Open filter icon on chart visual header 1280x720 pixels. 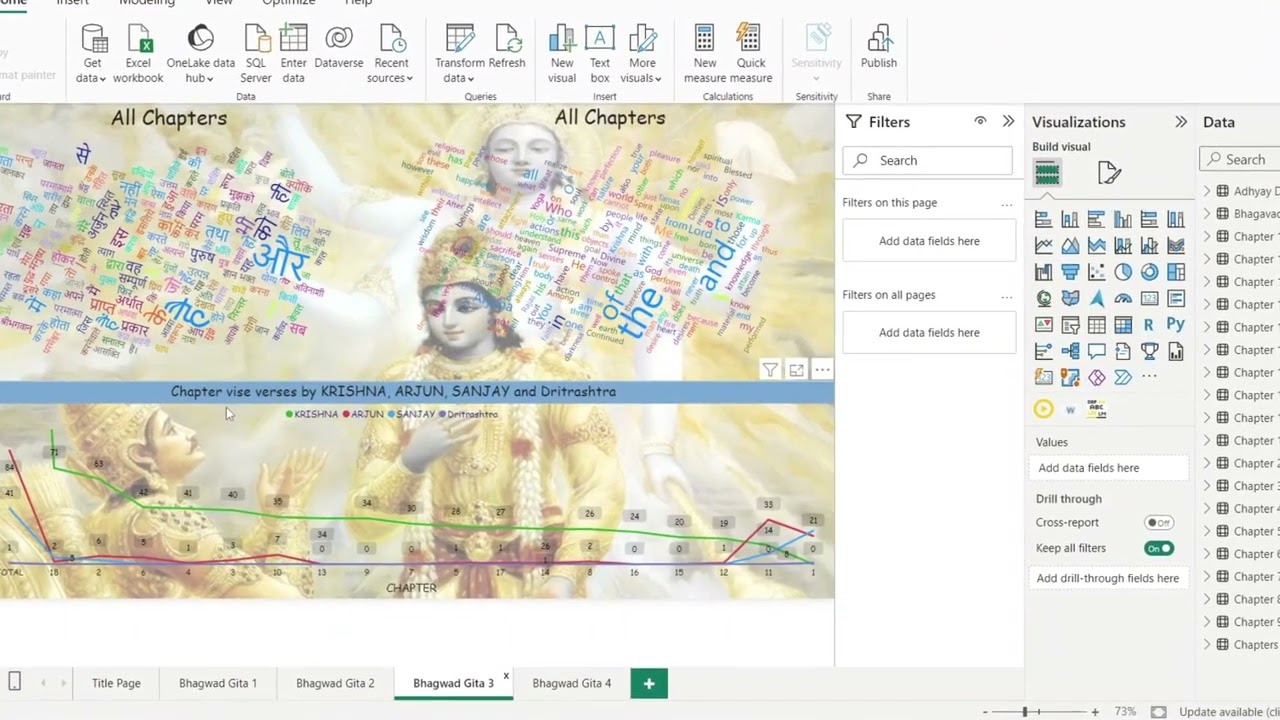coord(770,370)
